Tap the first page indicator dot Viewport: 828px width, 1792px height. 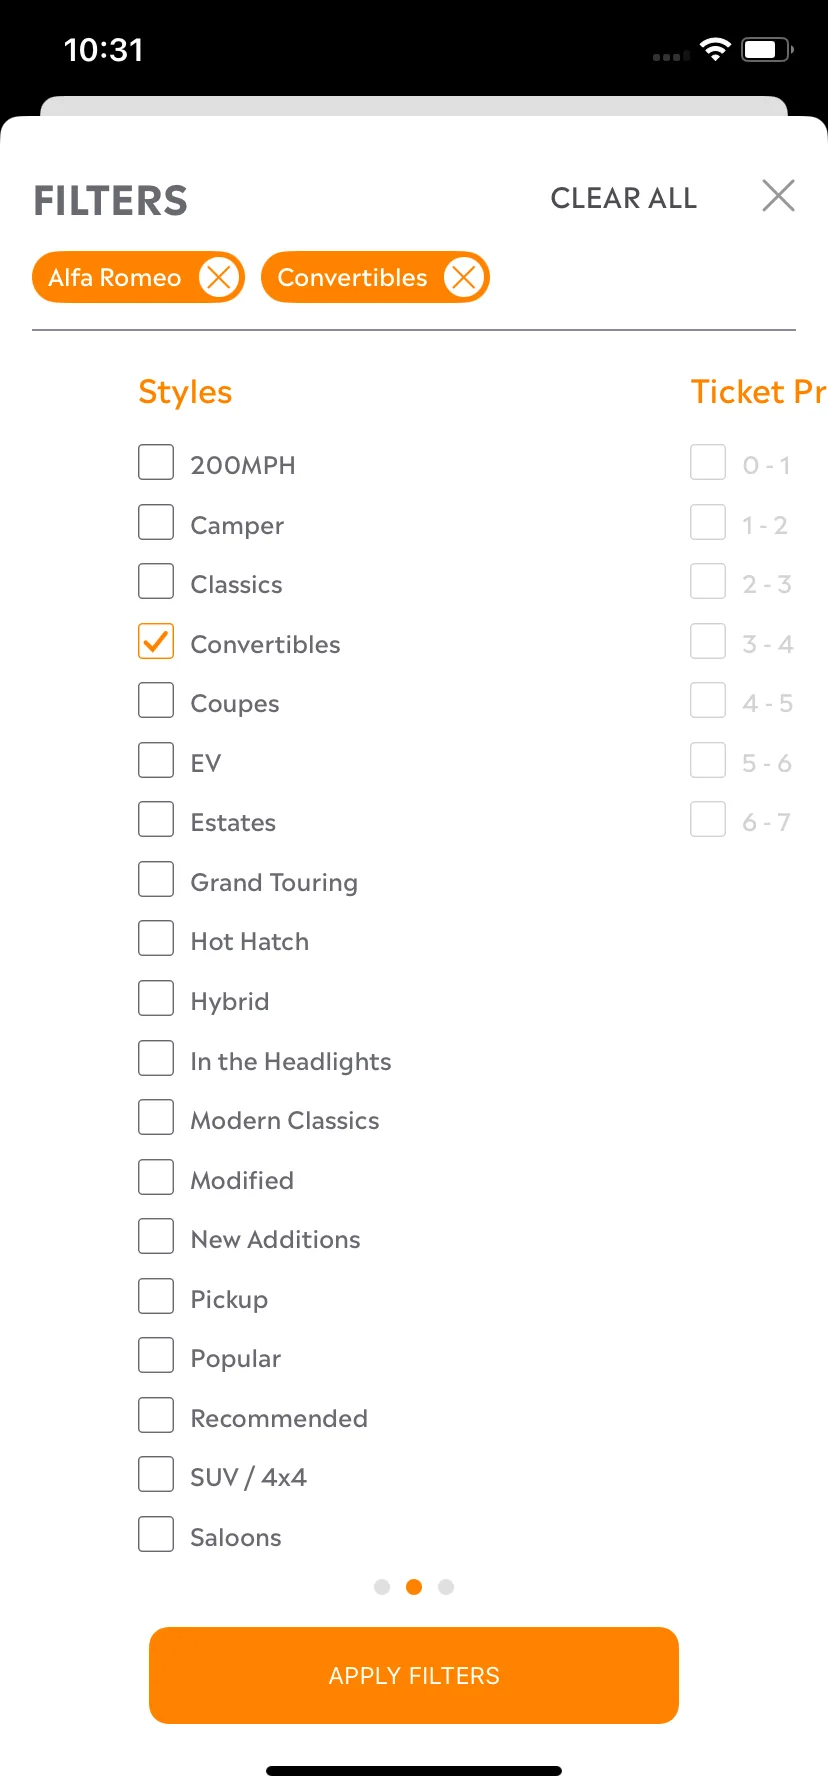(382, 1587)
